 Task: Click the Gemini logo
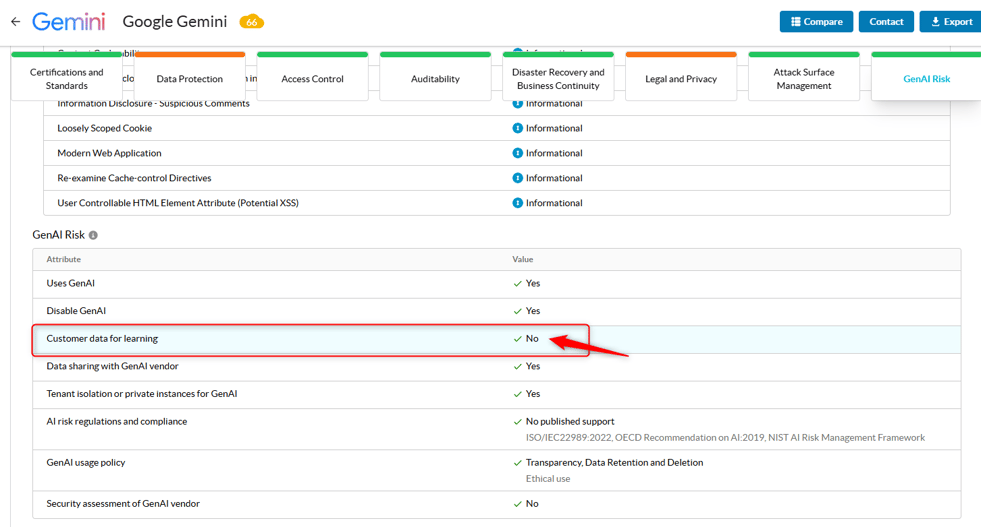click(69, 22)
